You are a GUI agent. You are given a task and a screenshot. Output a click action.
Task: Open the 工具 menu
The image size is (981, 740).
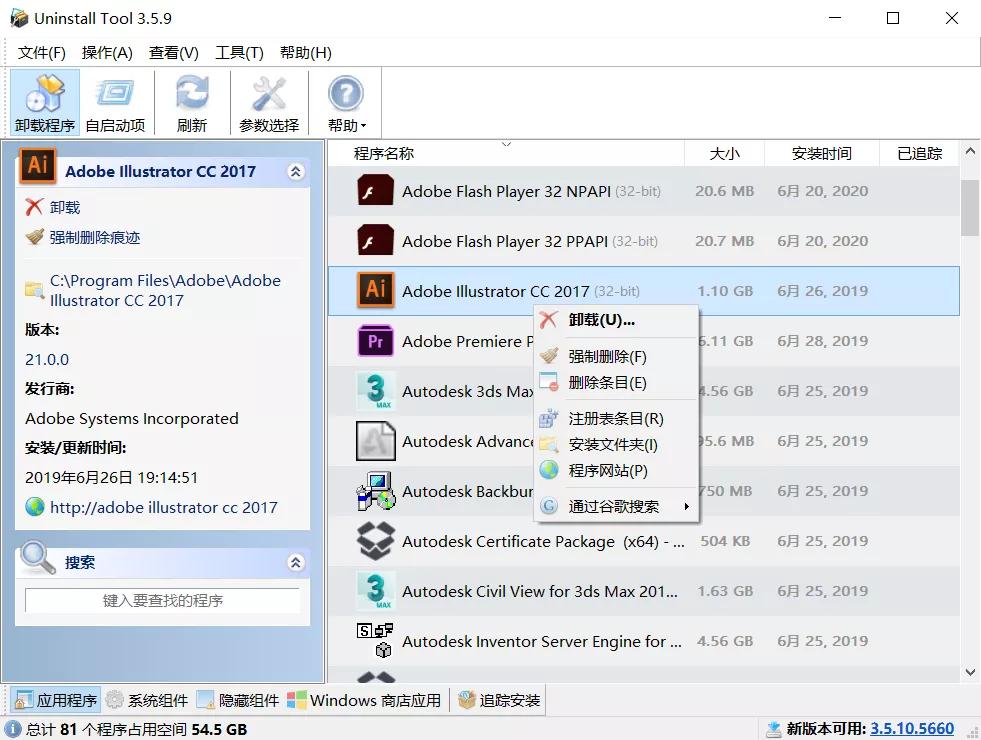click(239, 52)
